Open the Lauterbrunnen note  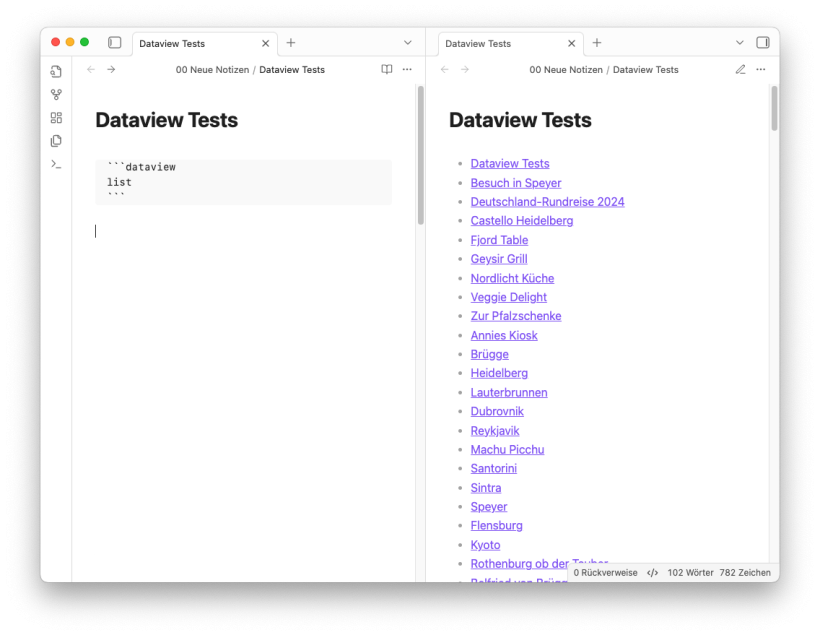point(509,392)
